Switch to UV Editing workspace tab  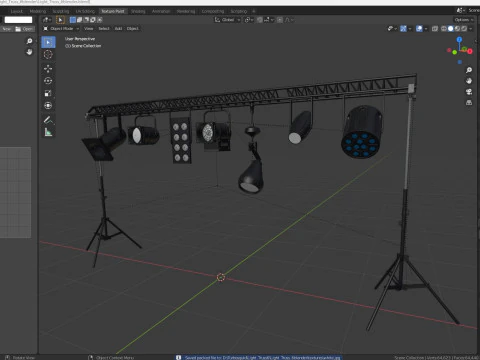click(x=85, y=11)
